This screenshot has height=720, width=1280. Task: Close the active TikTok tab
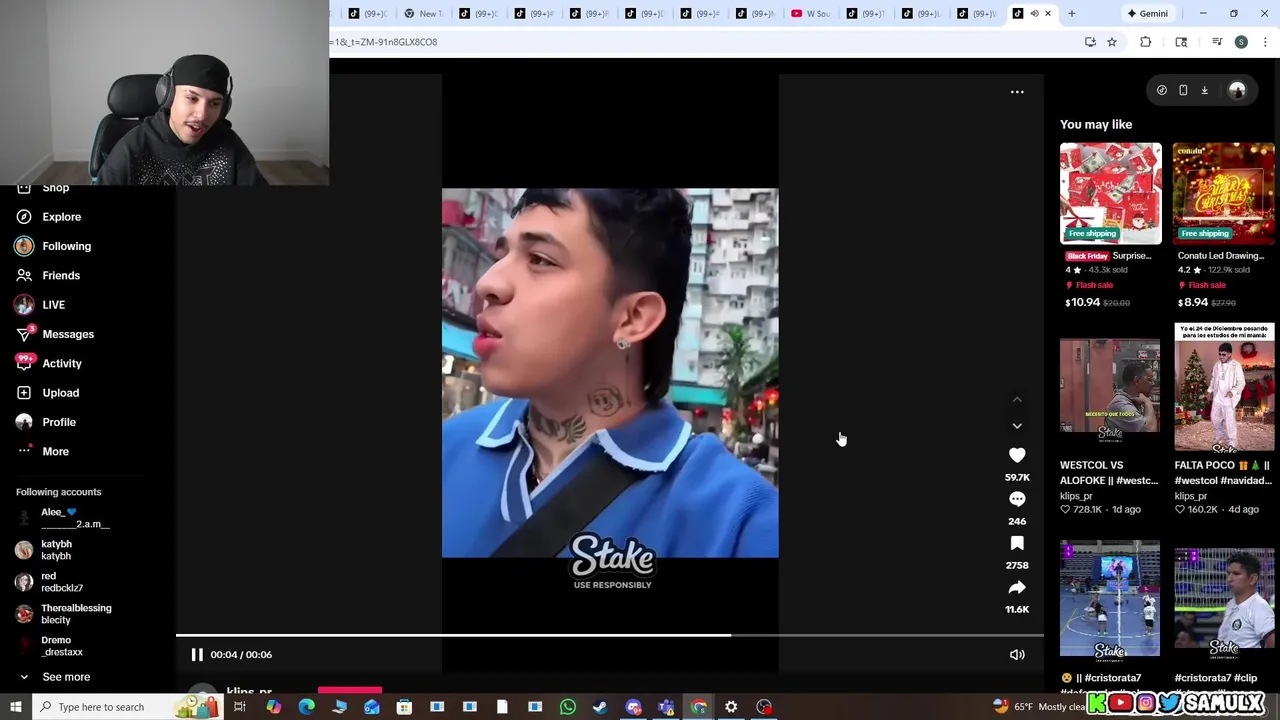(x=1048, y=13)
